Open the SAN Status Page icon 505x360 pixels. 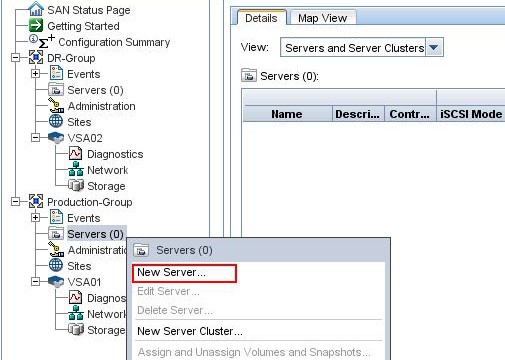click(x=36, y=9)
